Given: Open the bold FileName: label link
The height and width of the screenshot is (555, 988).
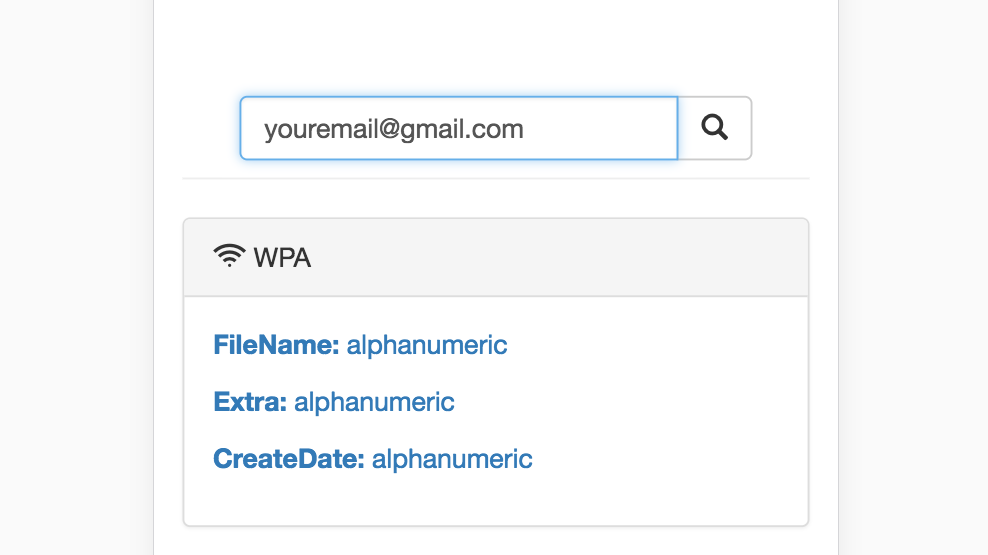Looking at the screenshot, I should point(276,345).
